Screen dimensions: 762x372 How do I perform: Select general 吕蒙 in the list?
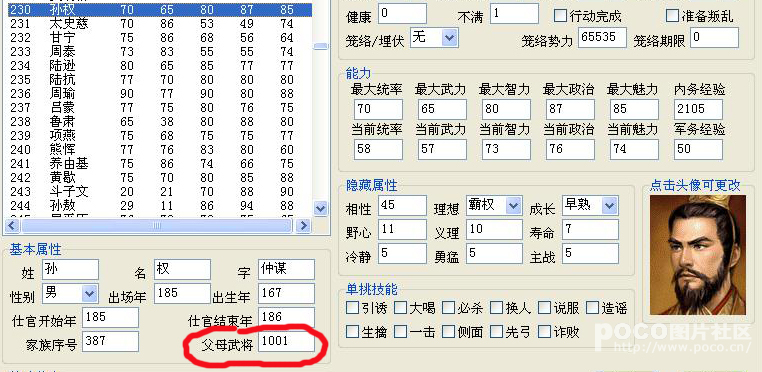[159, 107]
